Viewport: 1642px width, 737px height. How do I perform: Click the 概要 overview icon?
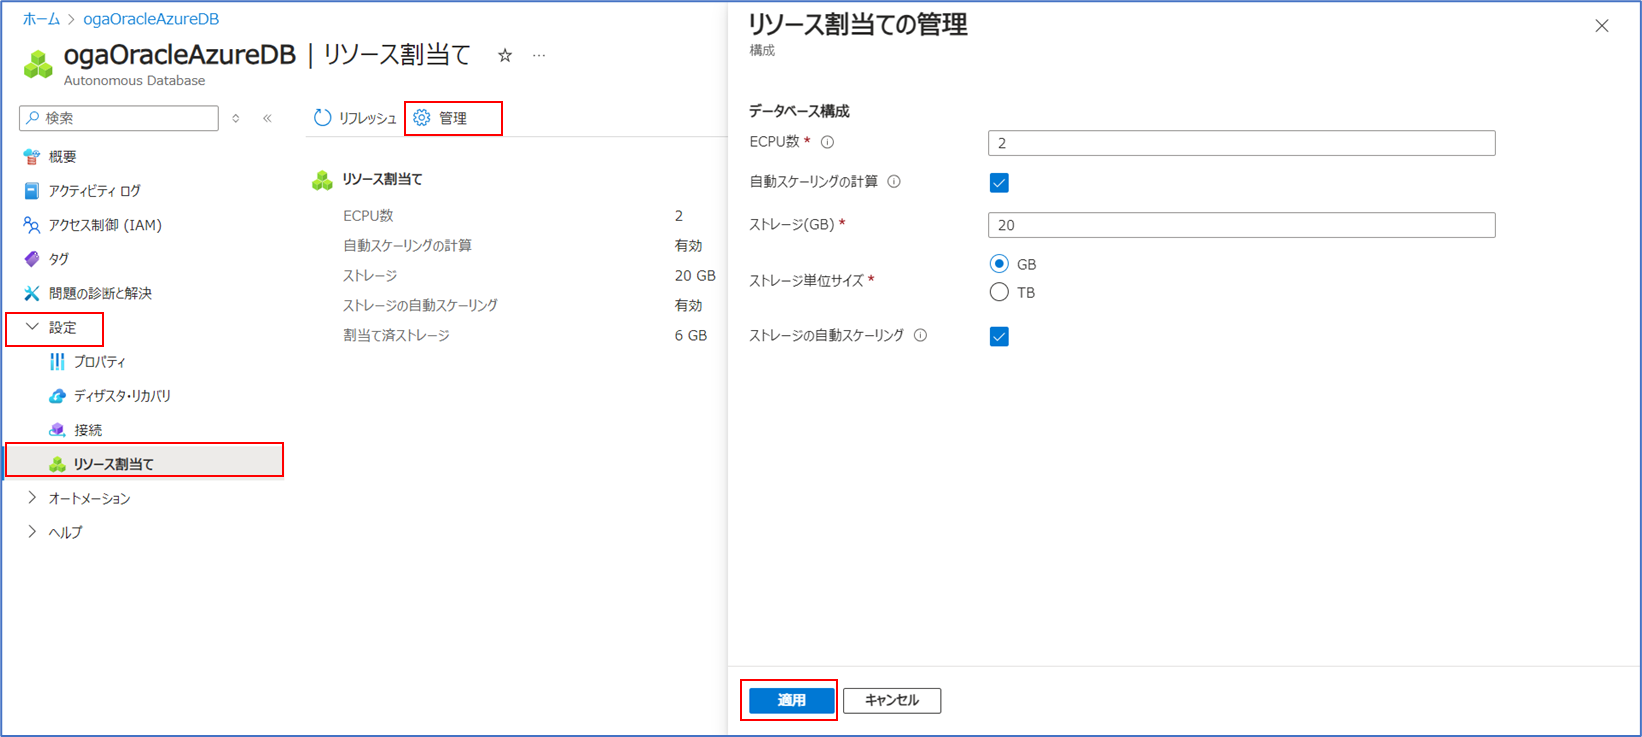point(32,157)
